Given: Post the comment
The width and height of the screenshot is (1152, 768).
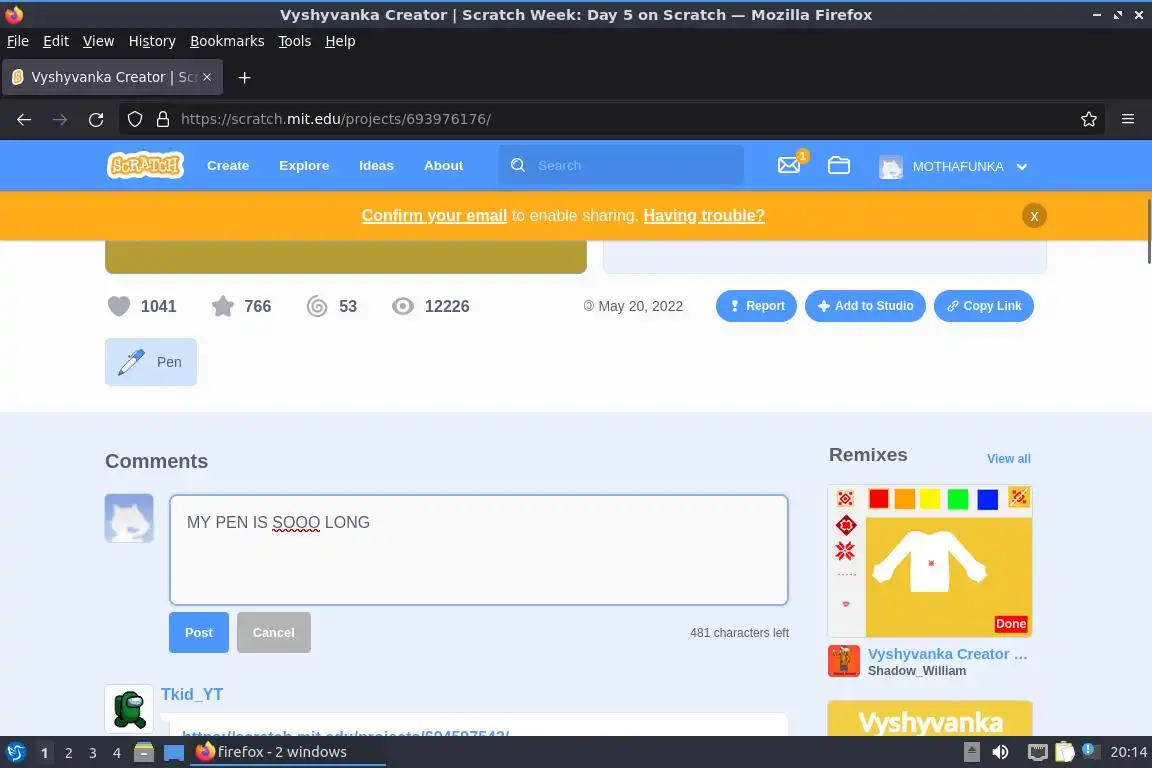Looking at the screenshot, I should [x=198, y=632].
